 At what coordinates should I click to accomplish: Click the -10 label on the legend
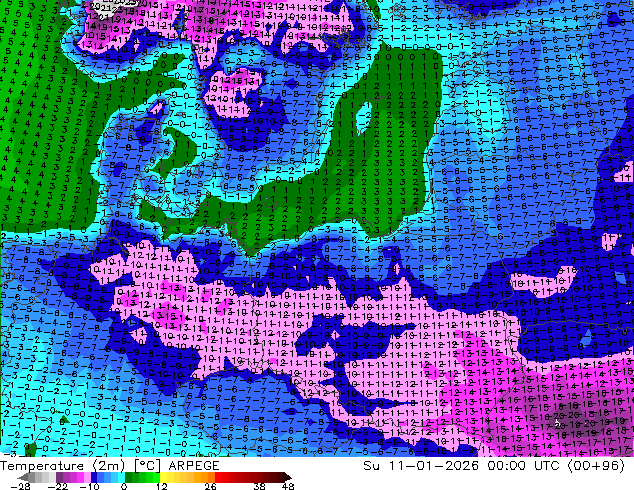click(x=90, y=486)
